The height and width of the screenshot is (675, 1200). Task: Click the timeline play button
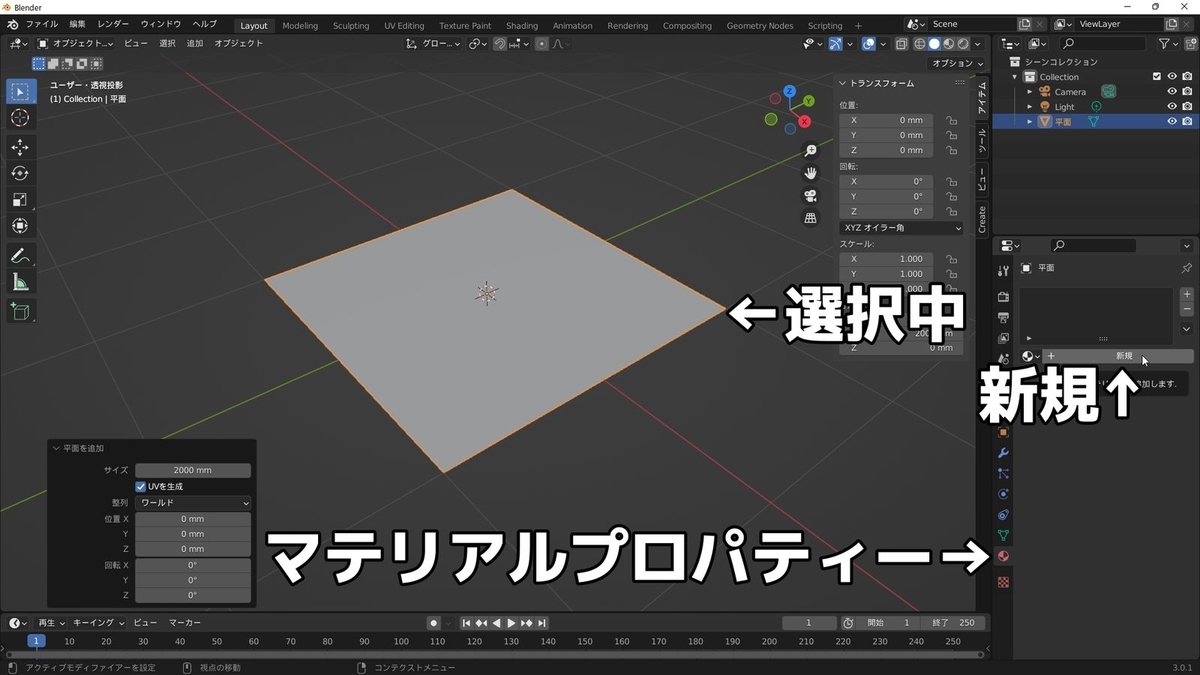tap(511, 623)
